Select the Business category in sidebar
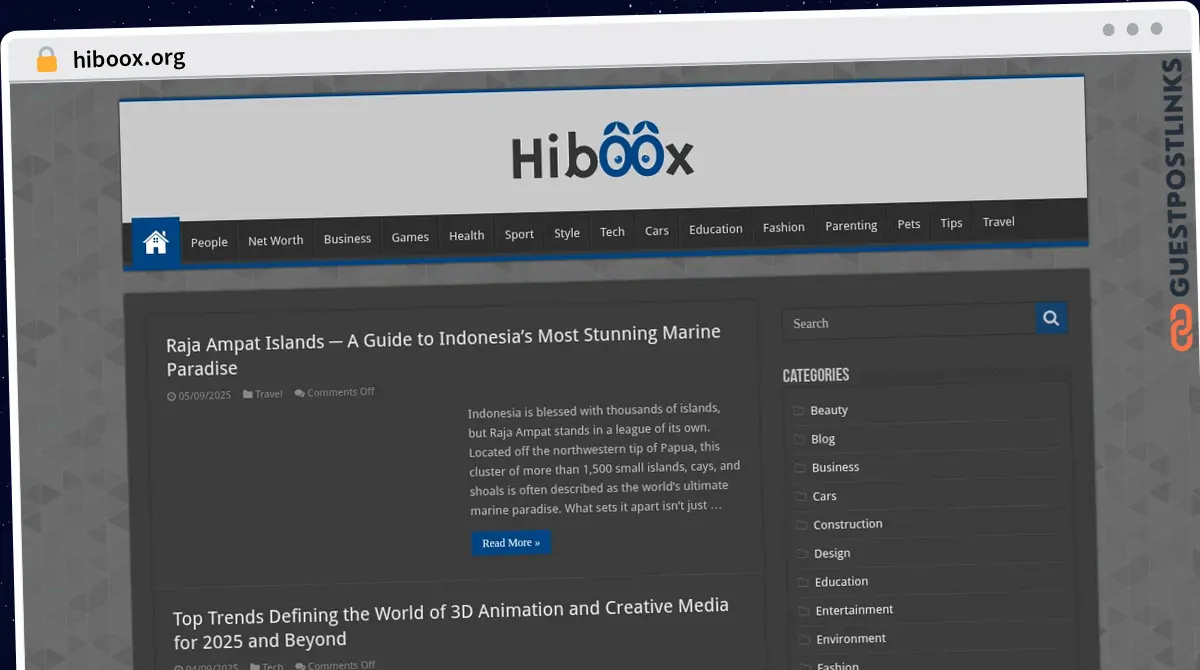The image size is (1200, 670). [835, 467]
